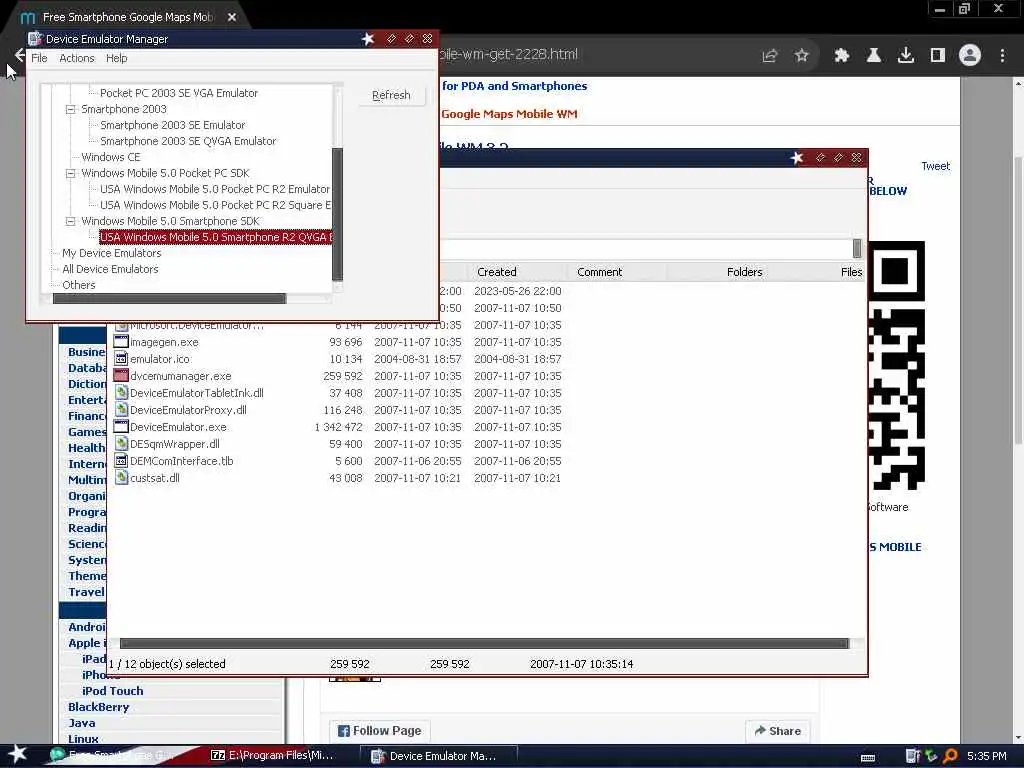
Task: Collapse Windows Mobile 5.0 Smartphone SDK node
Action: [71, 221]
